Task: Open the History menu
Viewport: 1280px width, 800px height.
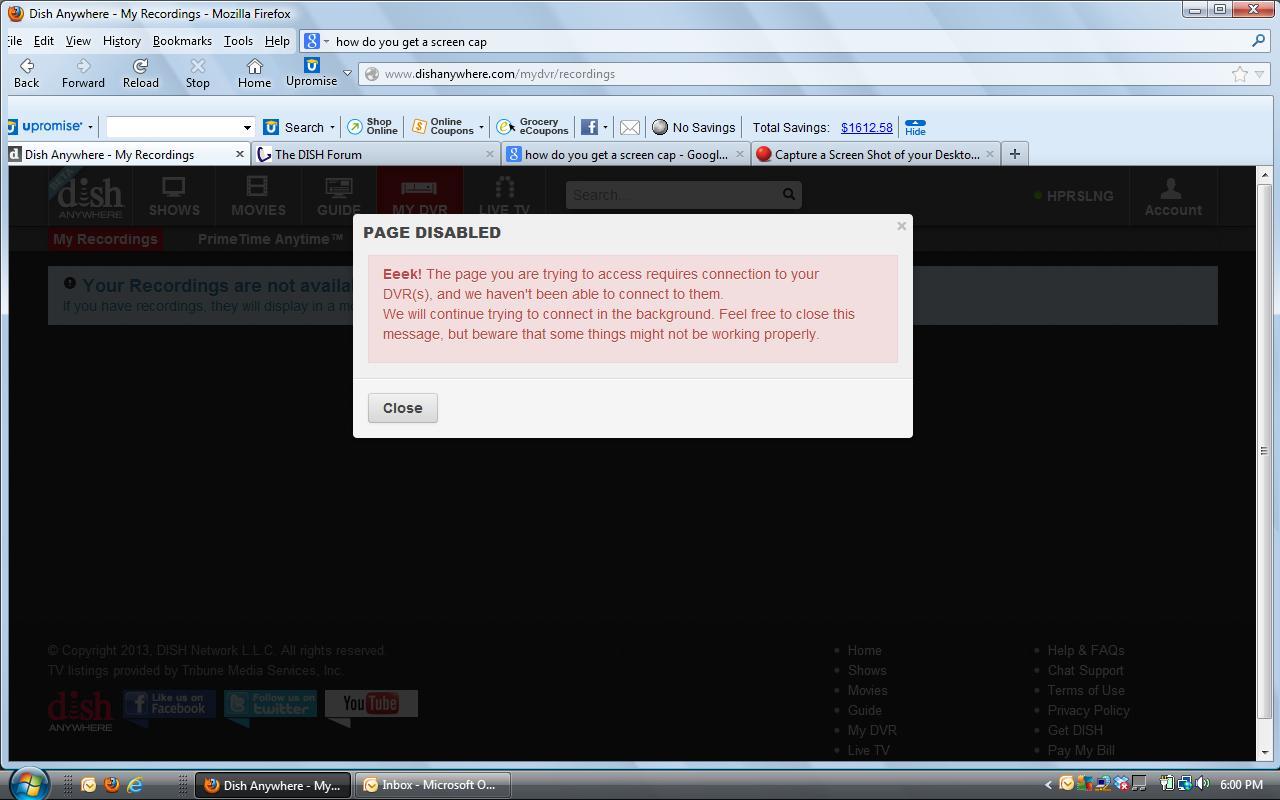Action: tap(121, 41)
